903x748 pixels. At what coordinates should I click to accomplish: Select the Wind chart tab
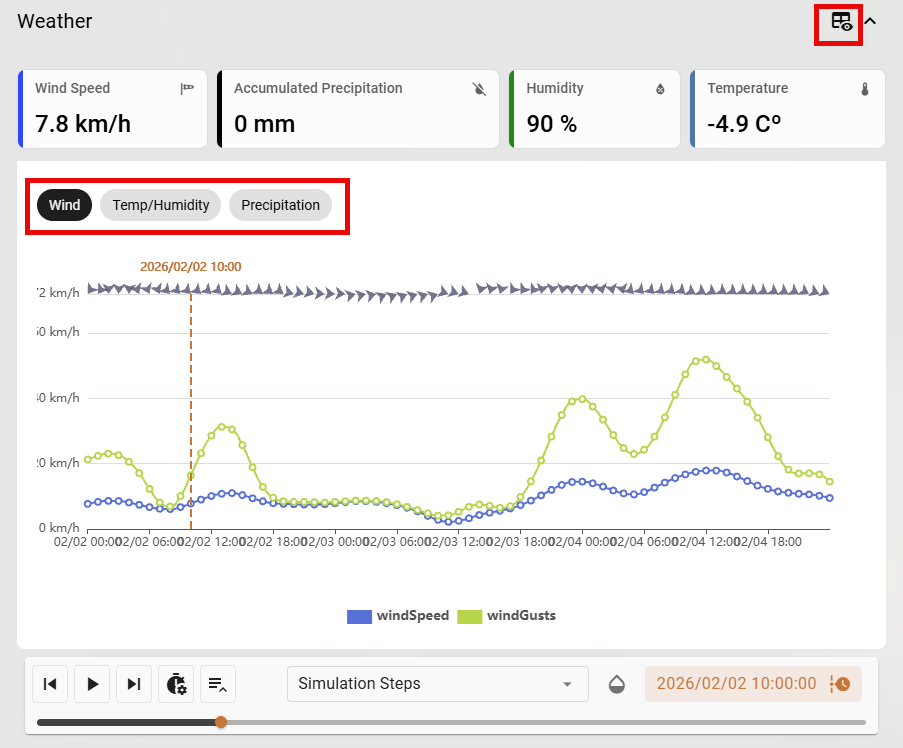(x=65, y=205)
